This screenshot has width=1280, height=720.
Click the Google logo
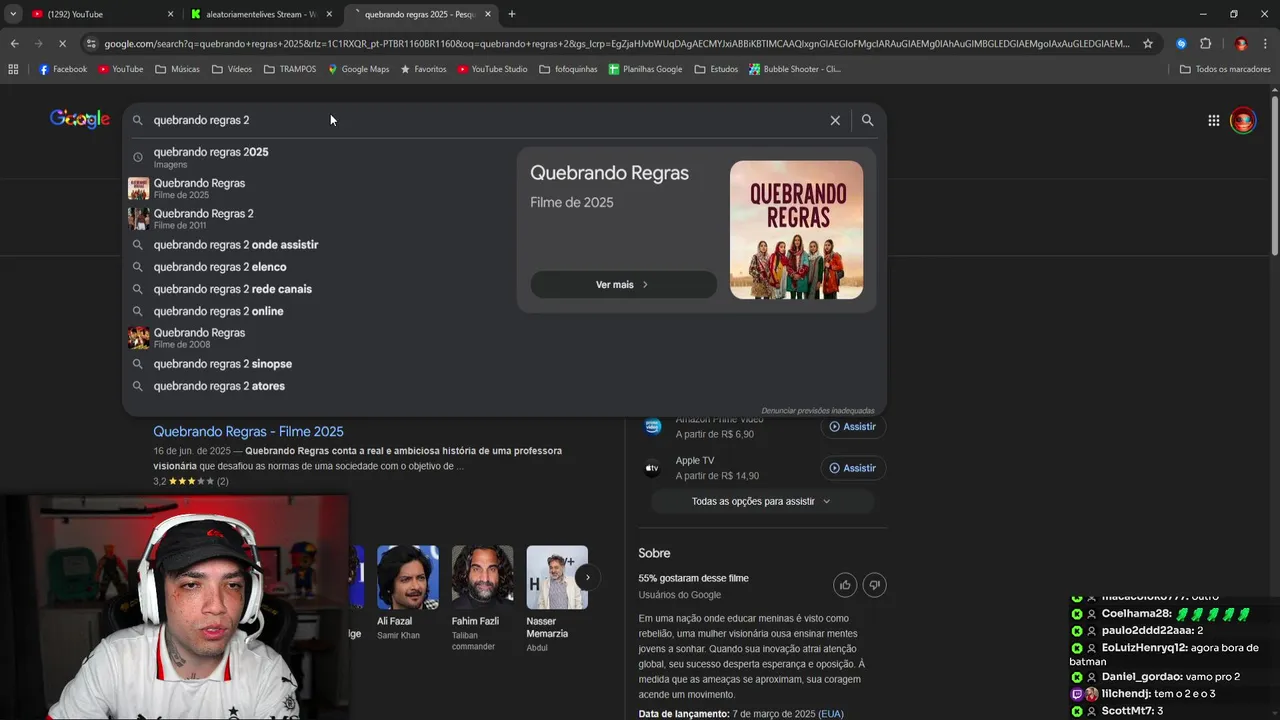[x=80, y=119]
